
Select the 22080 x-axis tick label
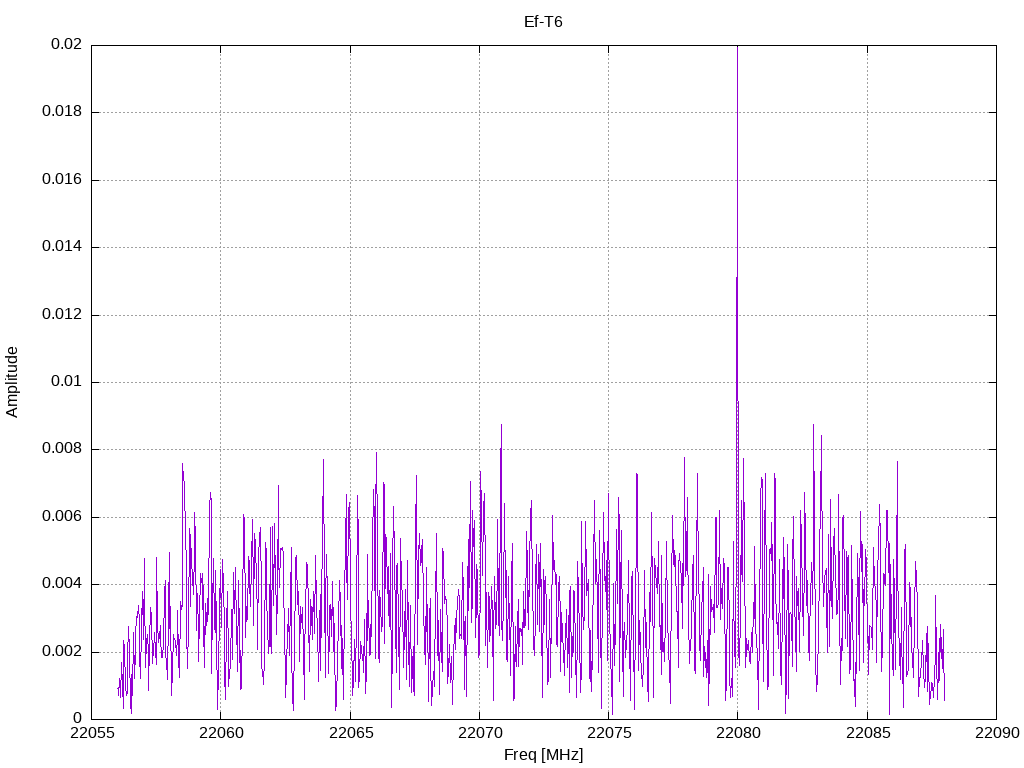pos(737,734)
